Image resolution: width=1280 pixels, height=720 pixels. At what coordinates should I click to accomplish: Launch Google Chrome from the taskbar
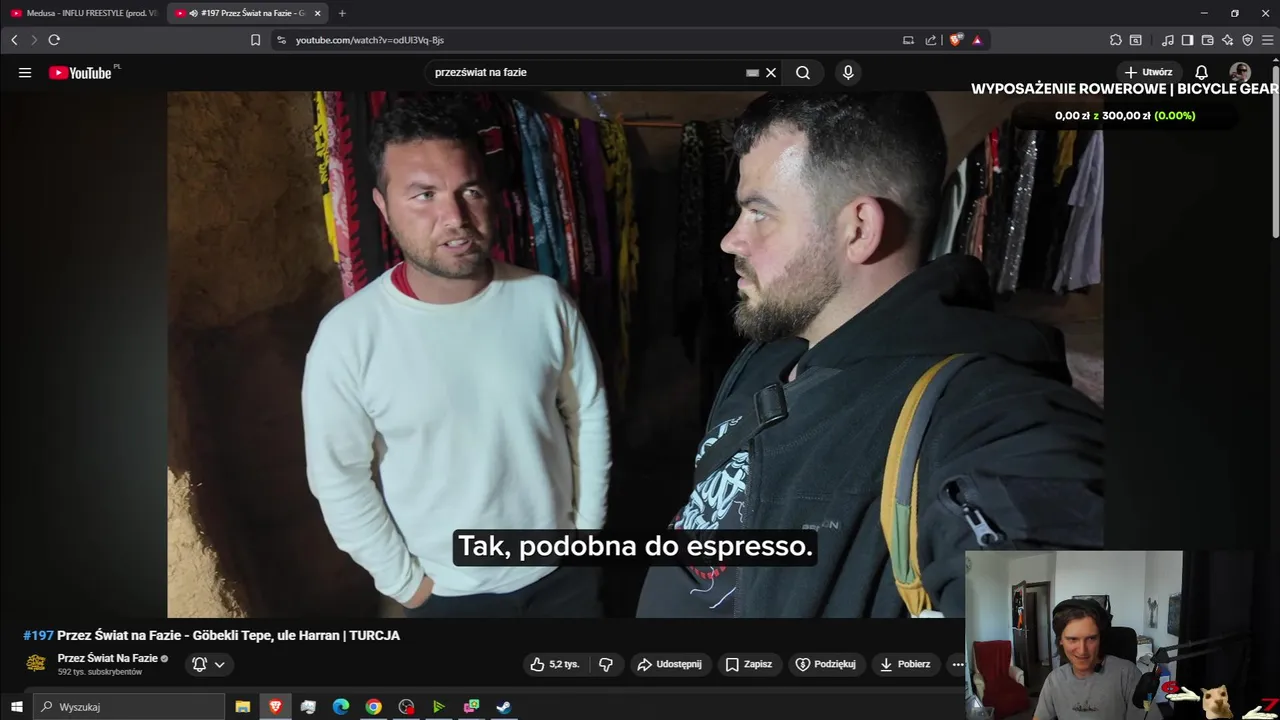[x=373, y=707]
